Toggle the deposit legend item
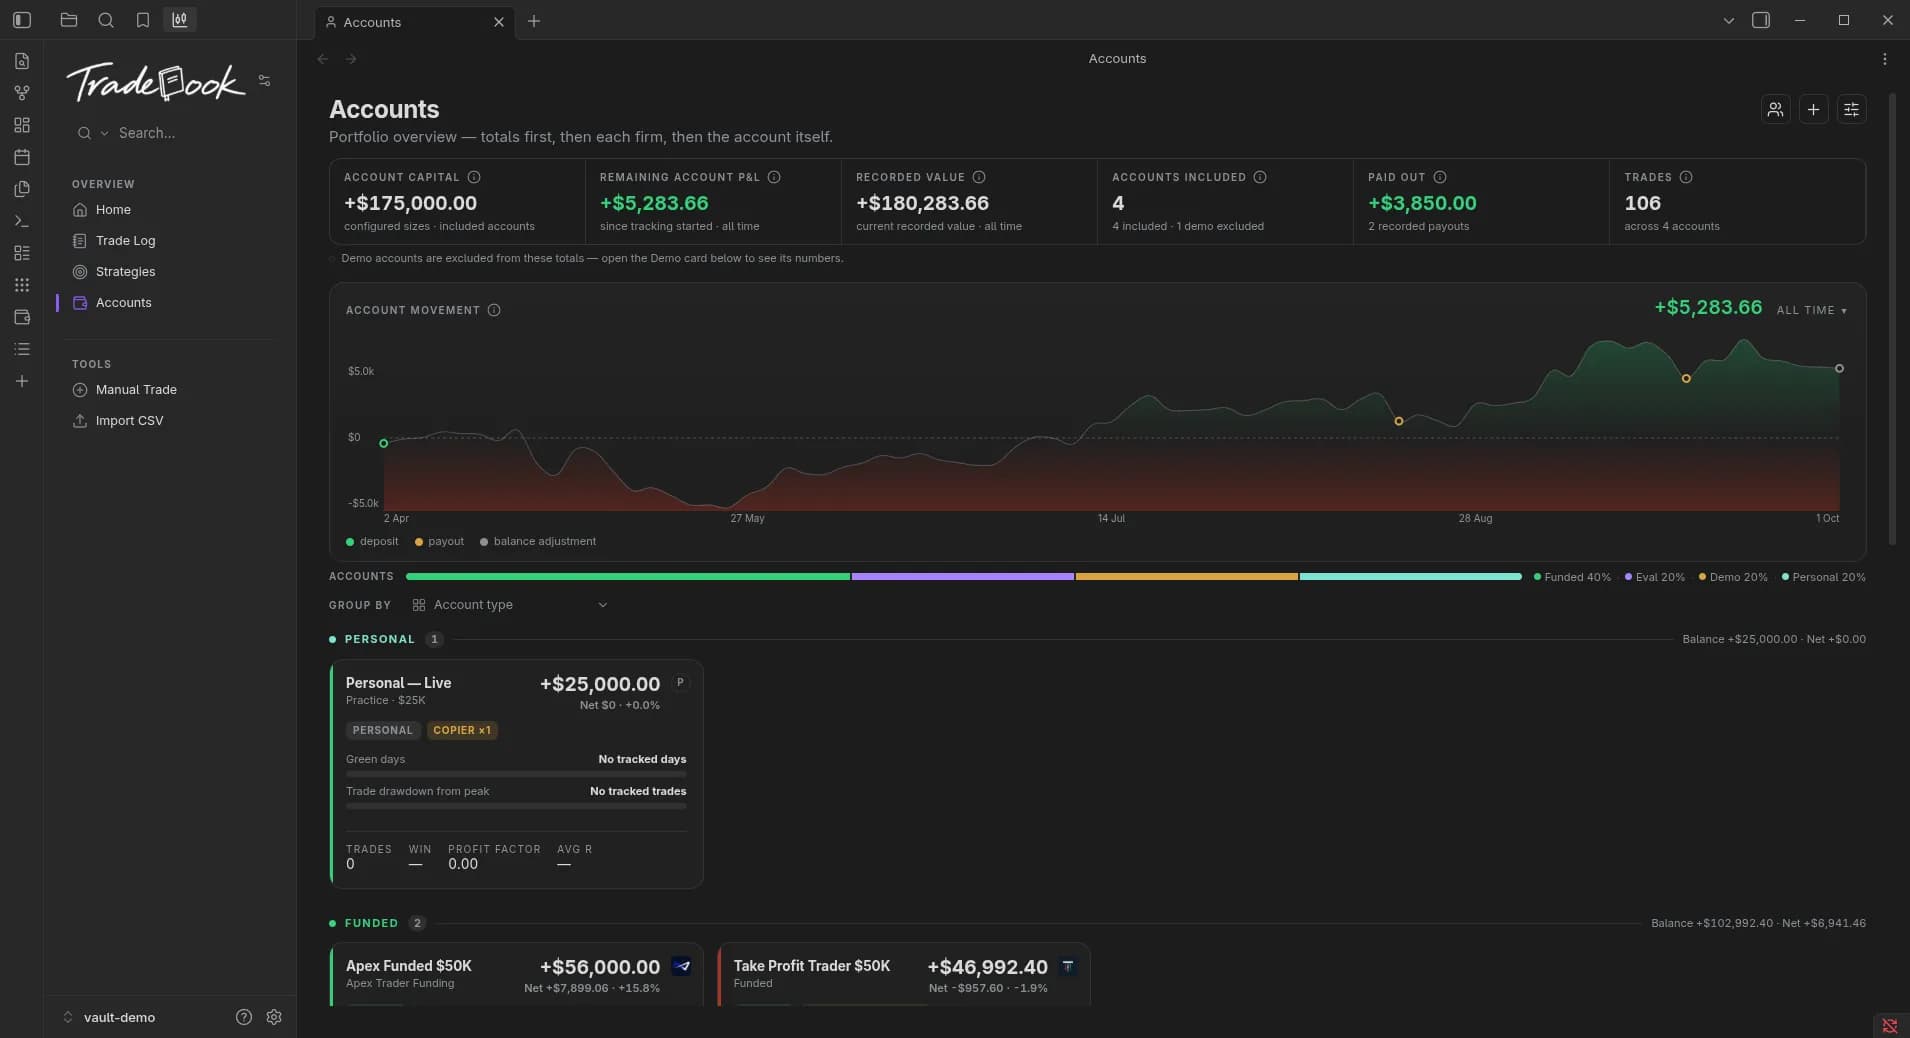Screen dimensions: 1910x1038 coord(372,541)
